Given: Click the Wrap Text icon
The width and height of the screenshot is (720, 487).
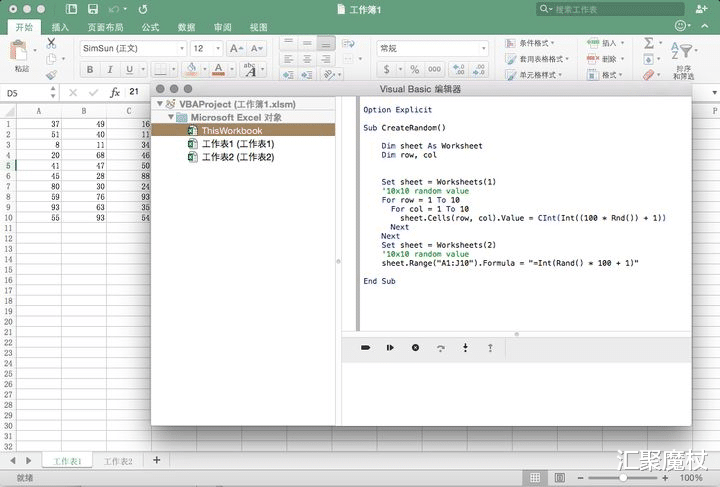Looking at the screenshot, I should [348, 44].
